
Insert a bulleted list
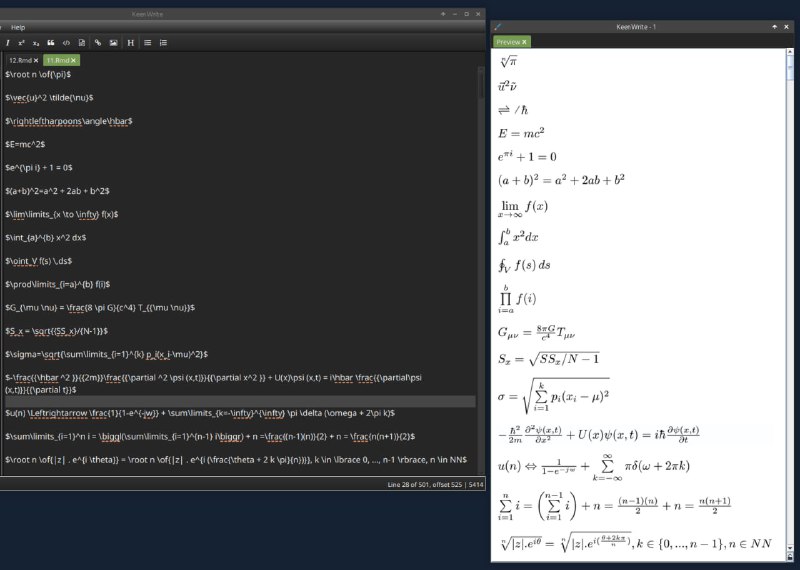click(147, 43)
